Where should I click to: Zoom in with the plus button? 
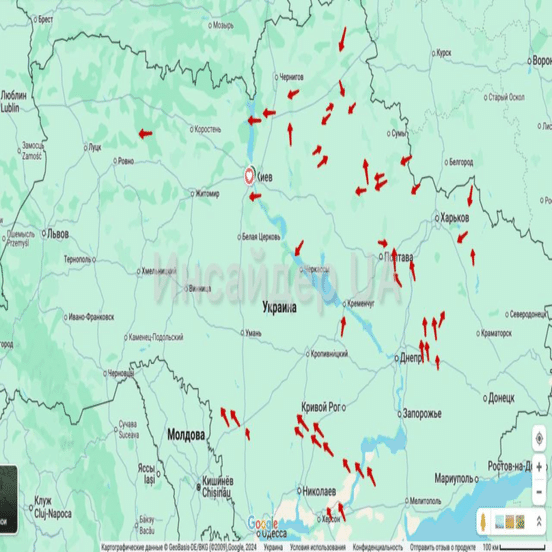[539, 468]
